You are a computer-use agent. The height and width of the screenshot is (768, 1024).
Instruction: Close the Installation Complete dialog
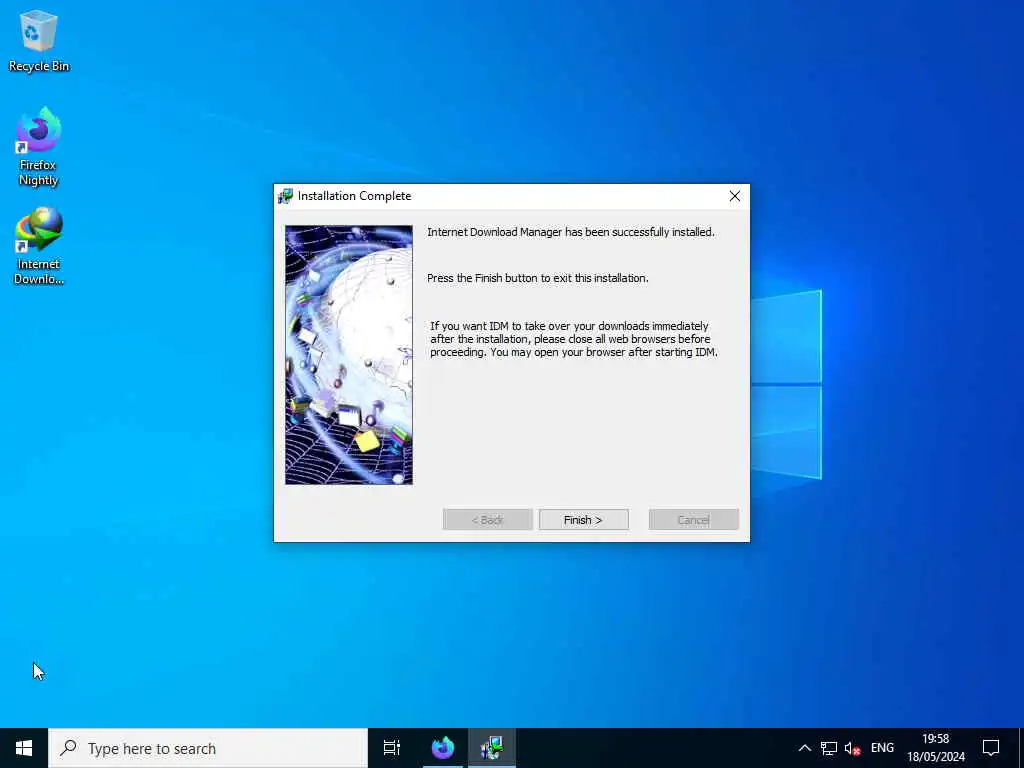[735, 196]
